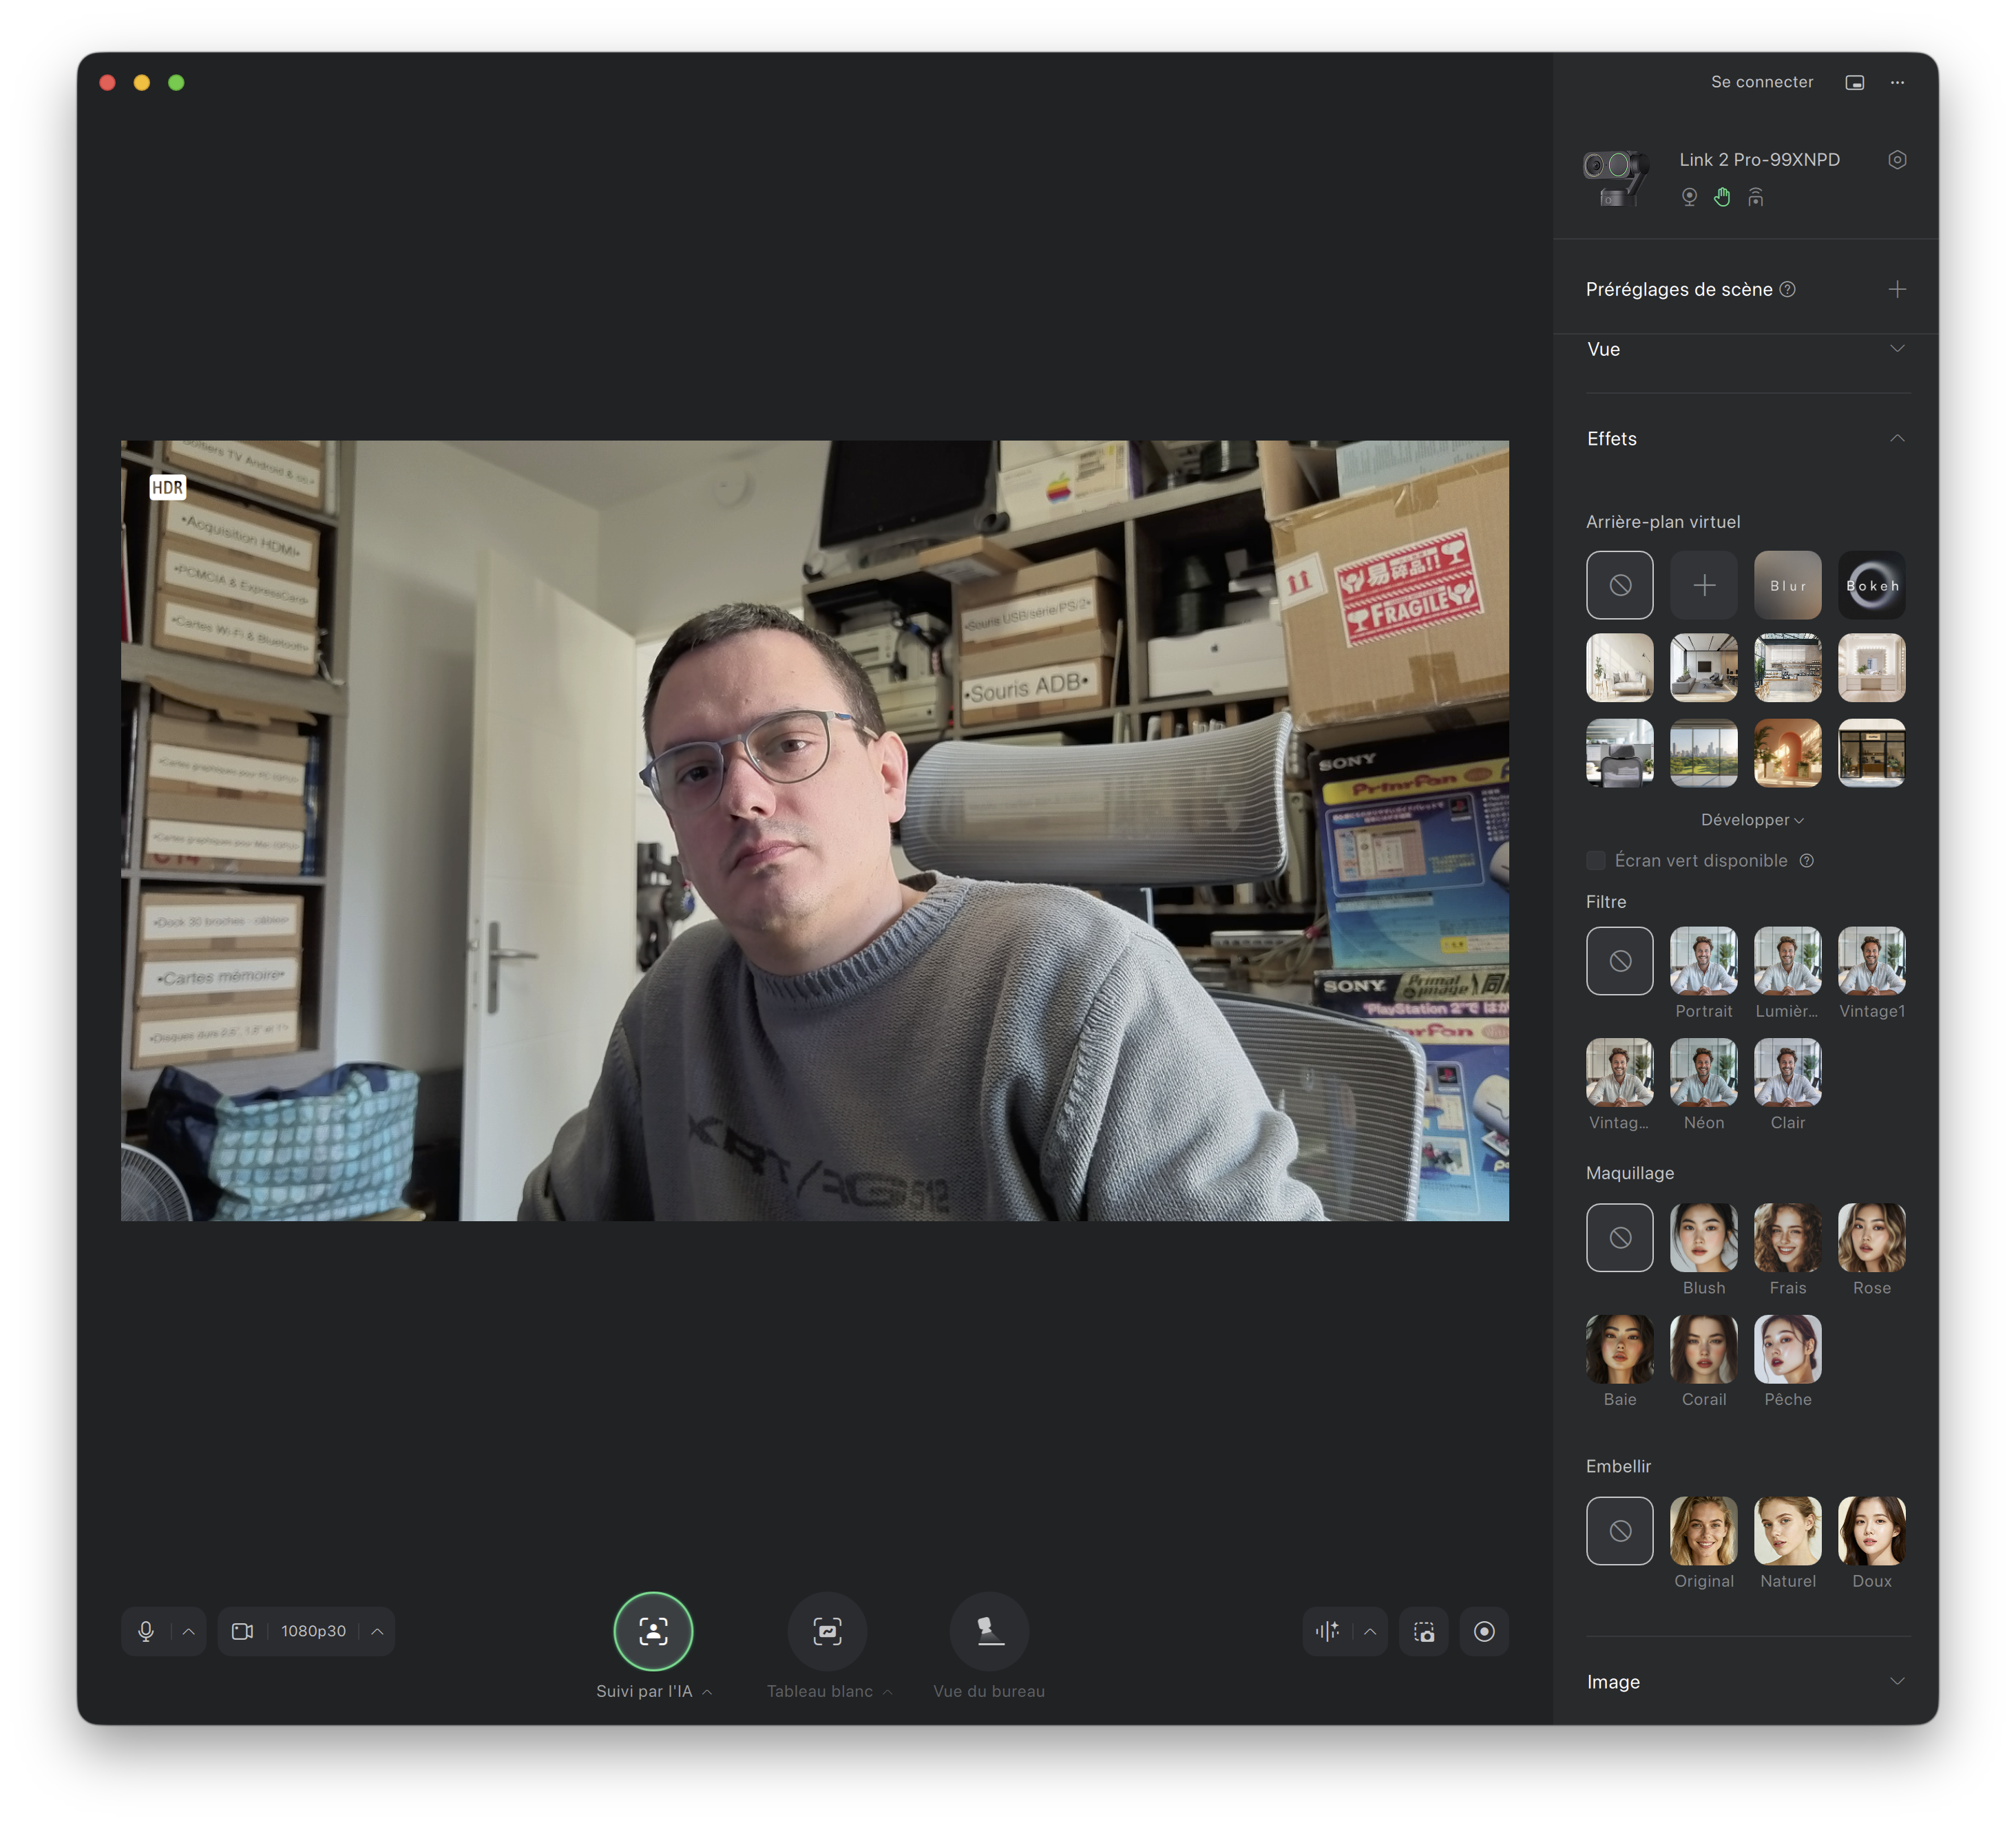Activate Tableau blanc mode
The height and width of the screenshot is (1827, 2016).
(x=827, y=1631)
